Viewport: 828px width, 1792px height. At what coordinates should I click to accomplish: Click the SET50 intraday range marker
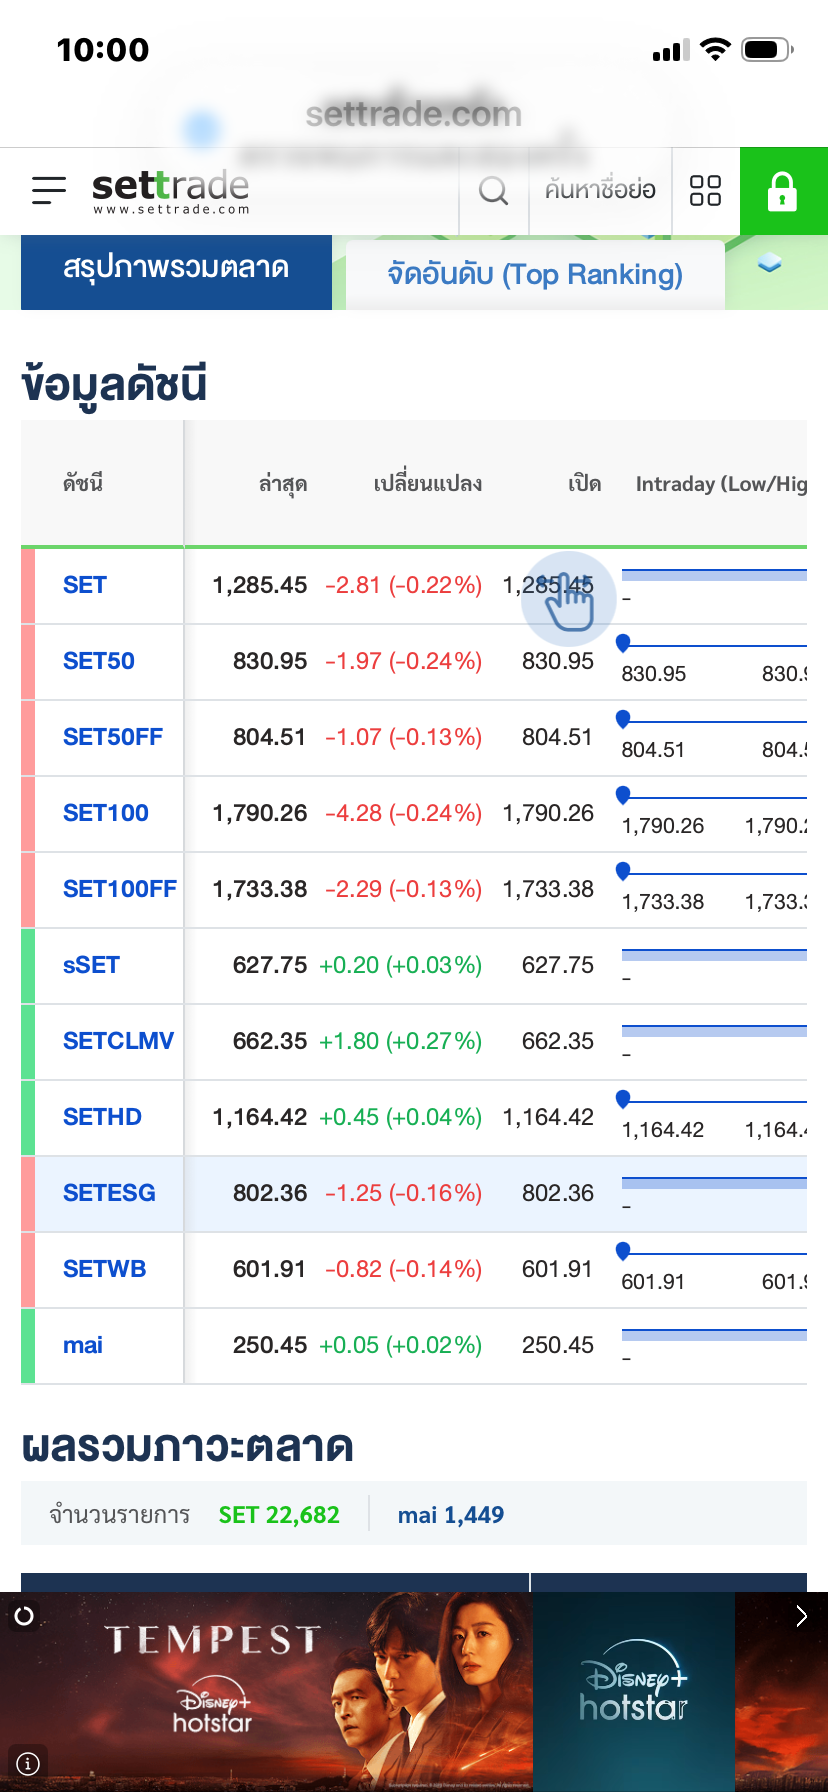[x=623, y=643]
